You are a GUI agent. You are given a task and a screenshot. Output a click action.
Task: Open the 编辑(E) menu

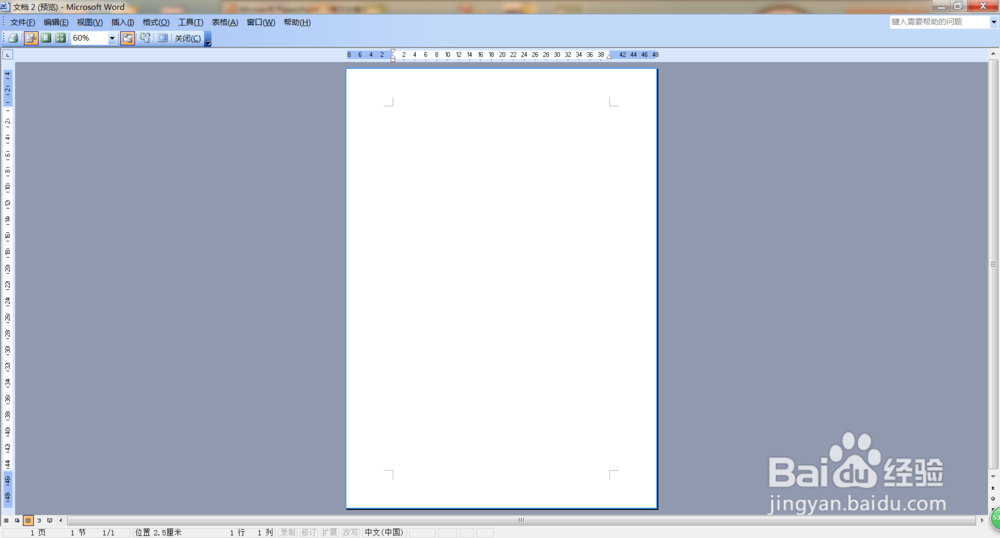[55, 22]
